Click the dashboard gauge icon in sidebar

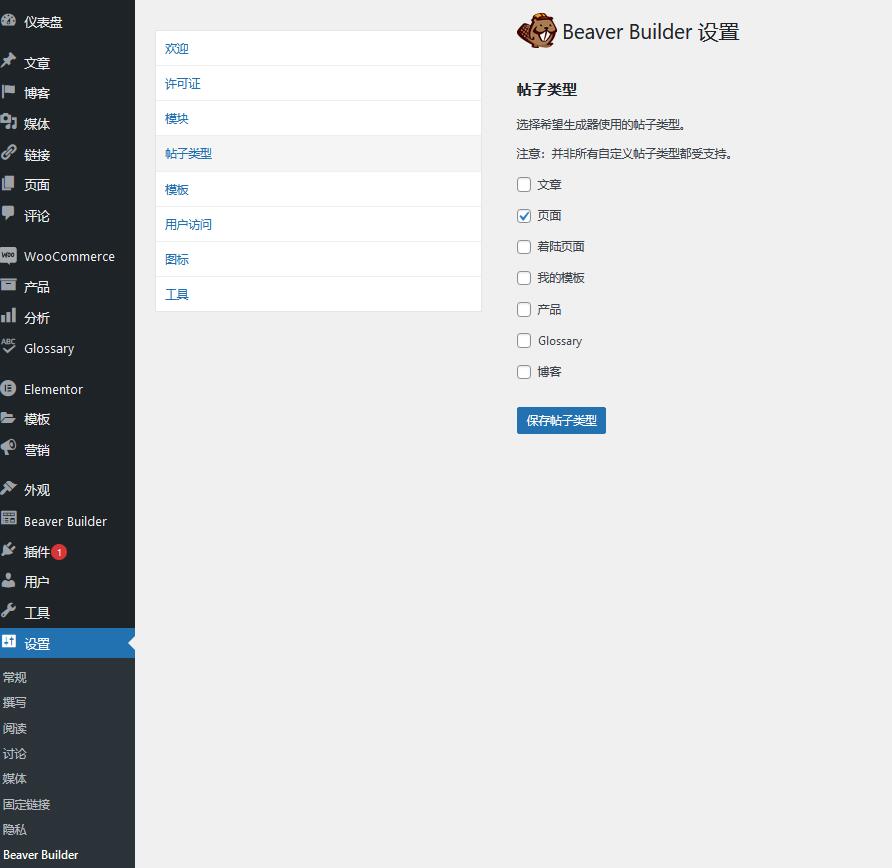(x=8, y=21)
